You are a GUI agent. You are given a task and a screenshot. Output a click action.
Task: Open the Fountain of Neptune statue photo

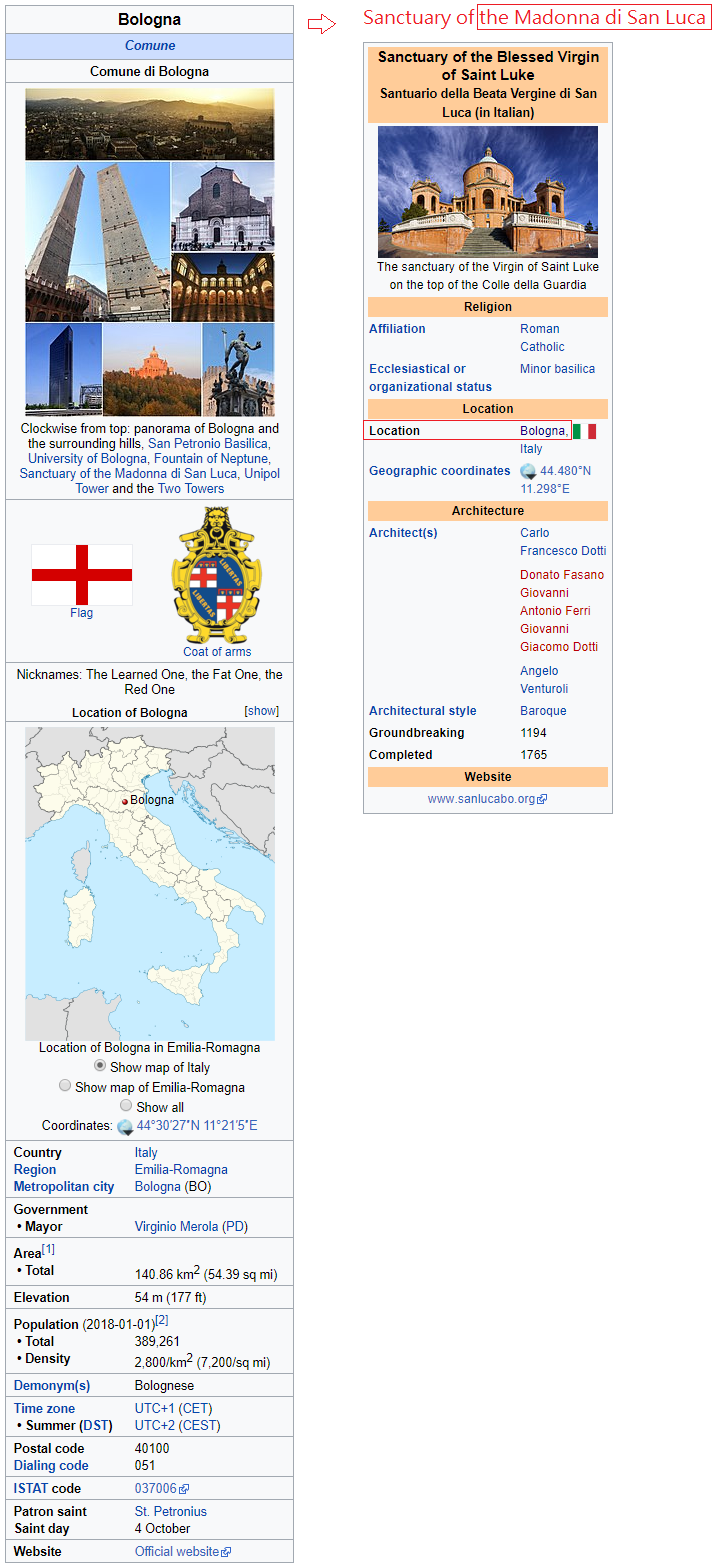click(x=238, y=369)
